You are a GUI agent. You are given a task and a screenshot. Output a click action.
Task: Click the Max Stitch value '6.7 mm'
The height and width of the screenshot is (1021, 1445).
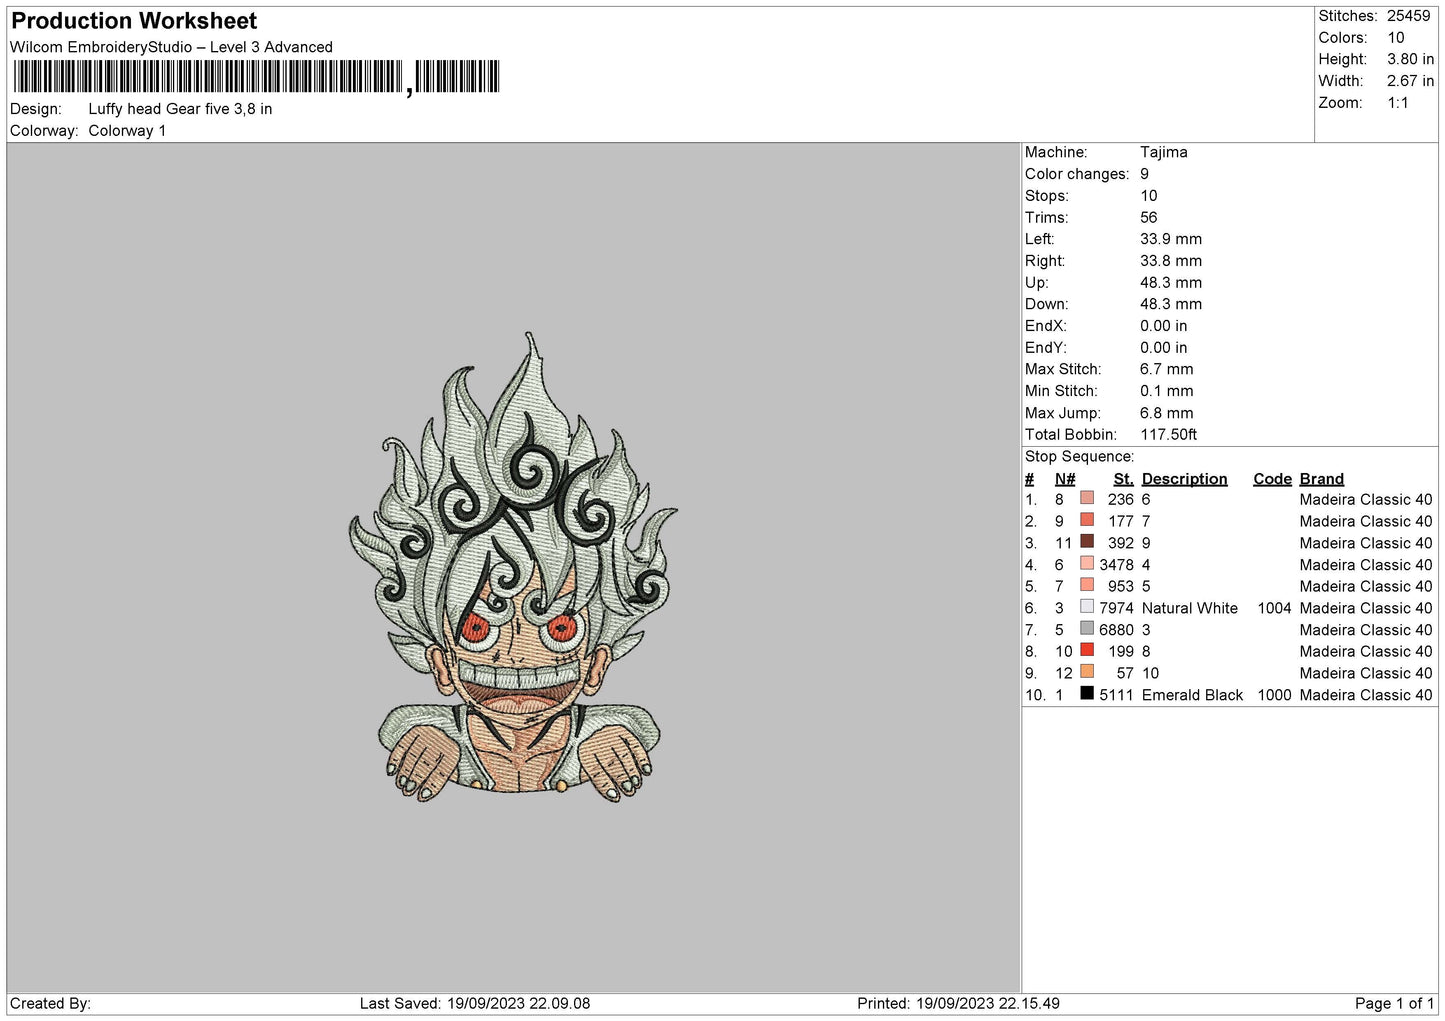click(x=1167, y=369)
